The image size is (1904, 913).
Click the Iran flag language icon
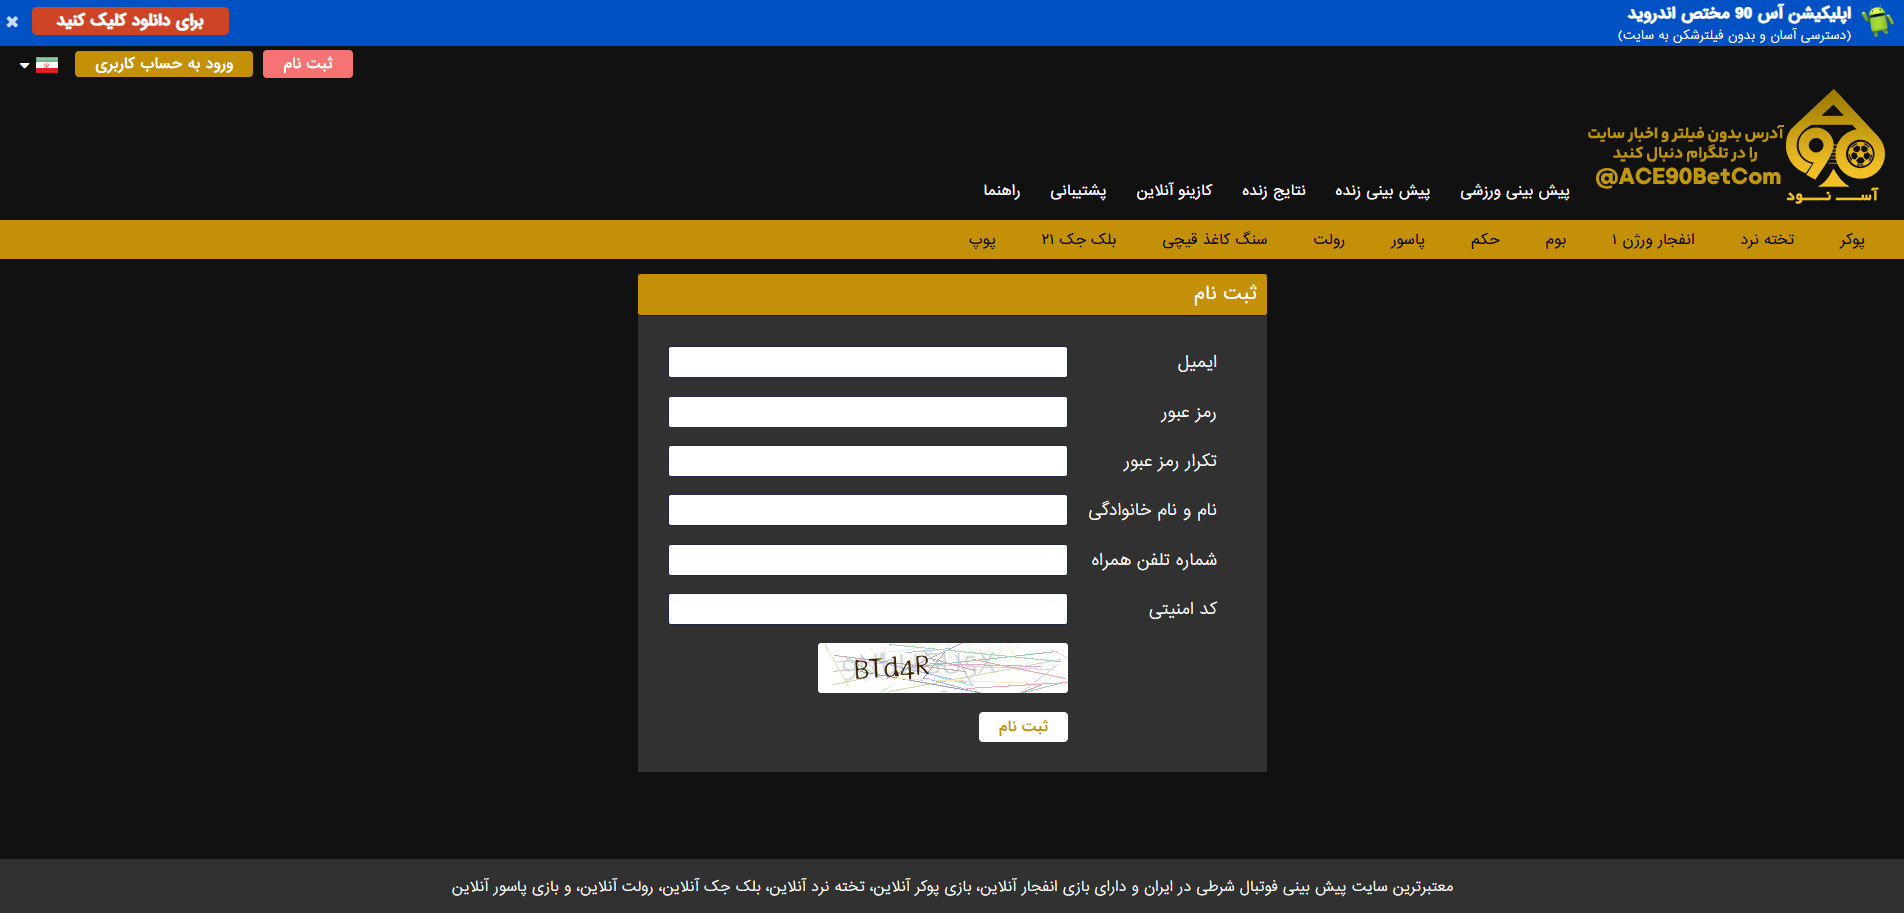[47, 65]
